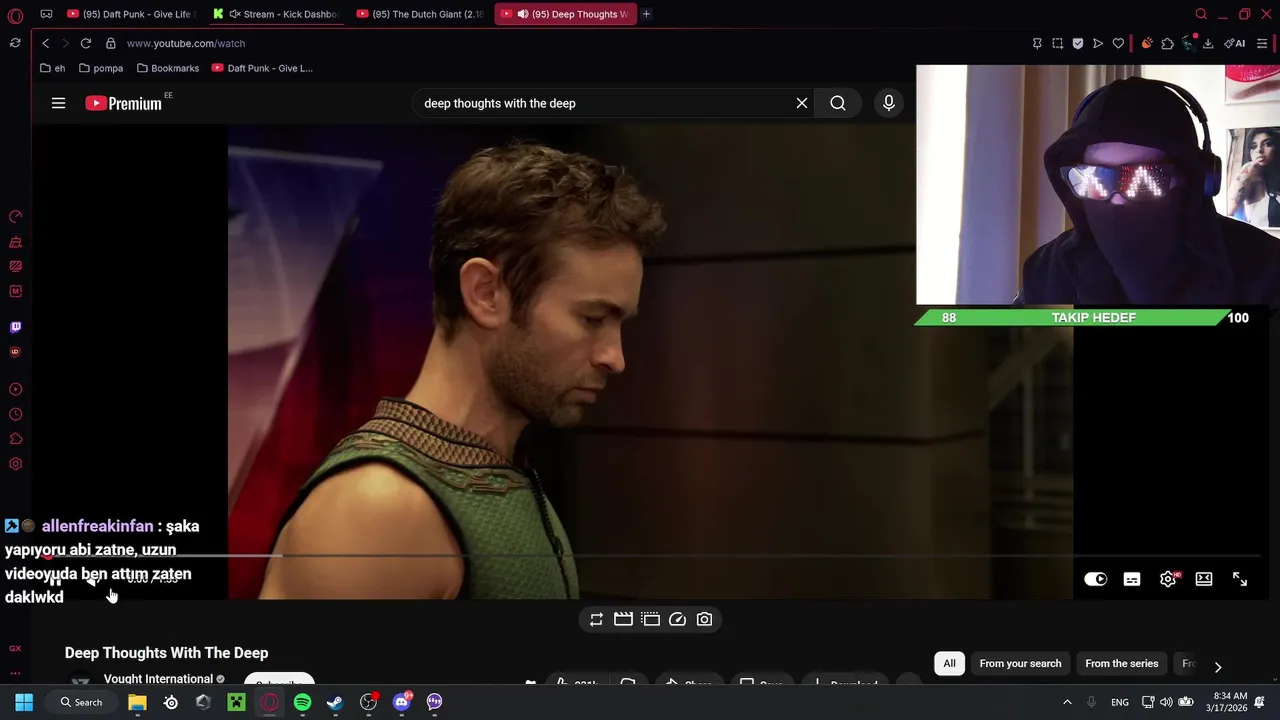Expand more filter chips with right chevron
The image size is (1280, 720).
[x=1217, y=667]
